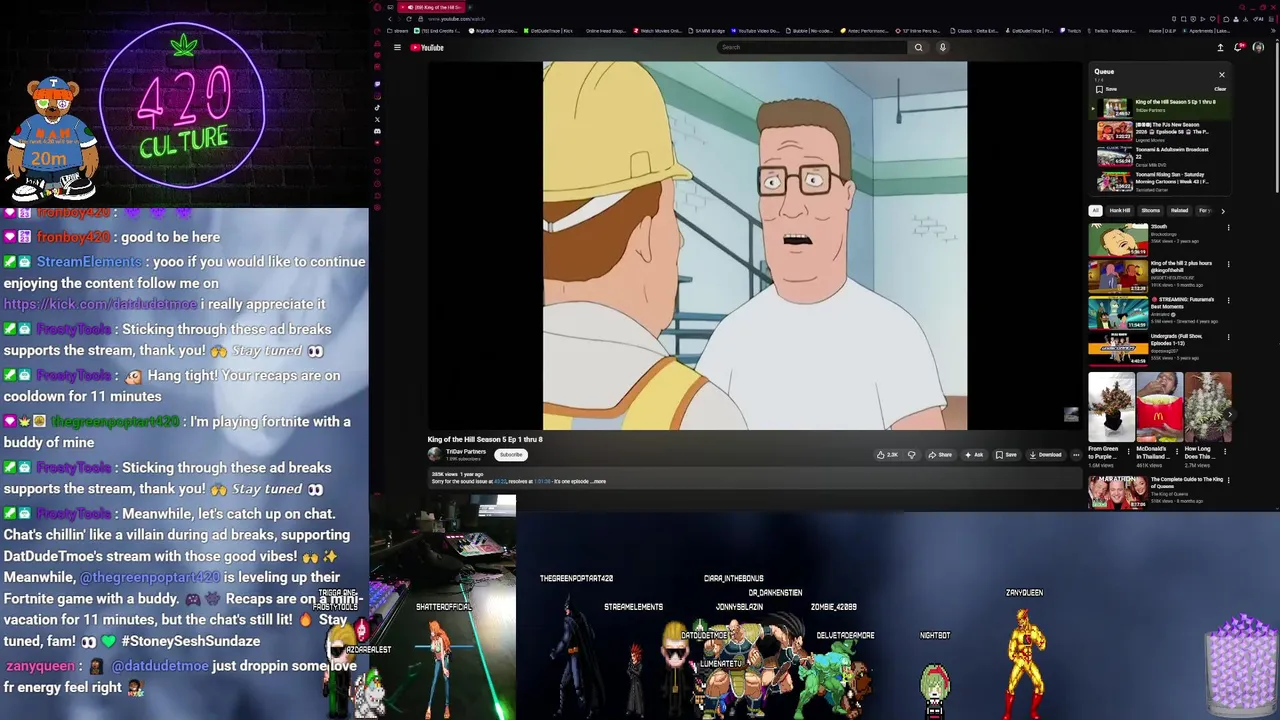
Task: Start voice search with the microphone
Action: (942, 47)
